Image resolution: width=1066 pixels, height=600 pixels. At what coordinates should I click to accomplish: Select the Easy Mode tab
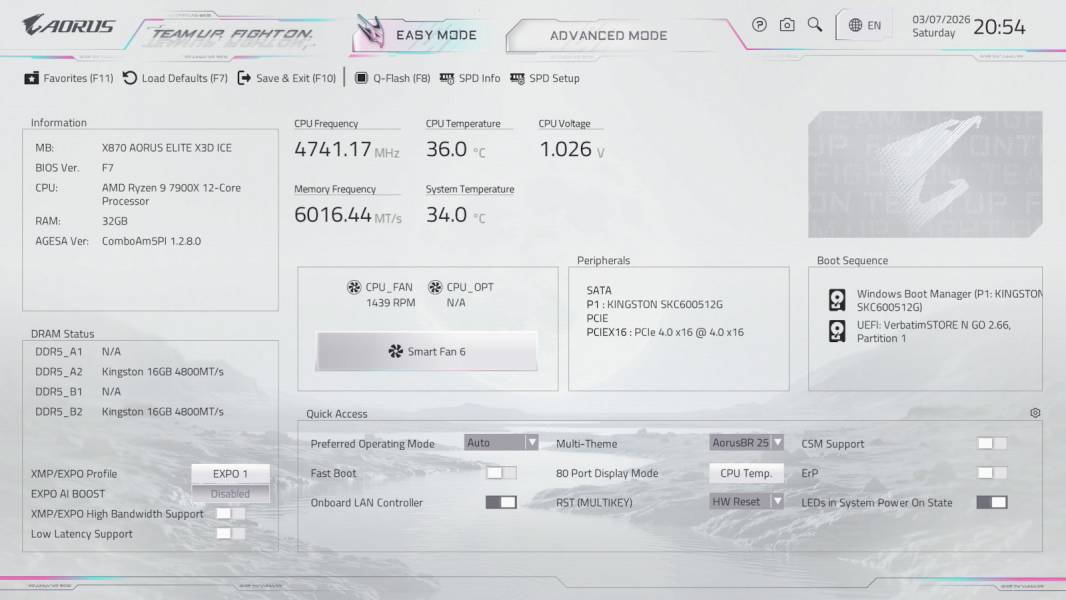point(434,34)
